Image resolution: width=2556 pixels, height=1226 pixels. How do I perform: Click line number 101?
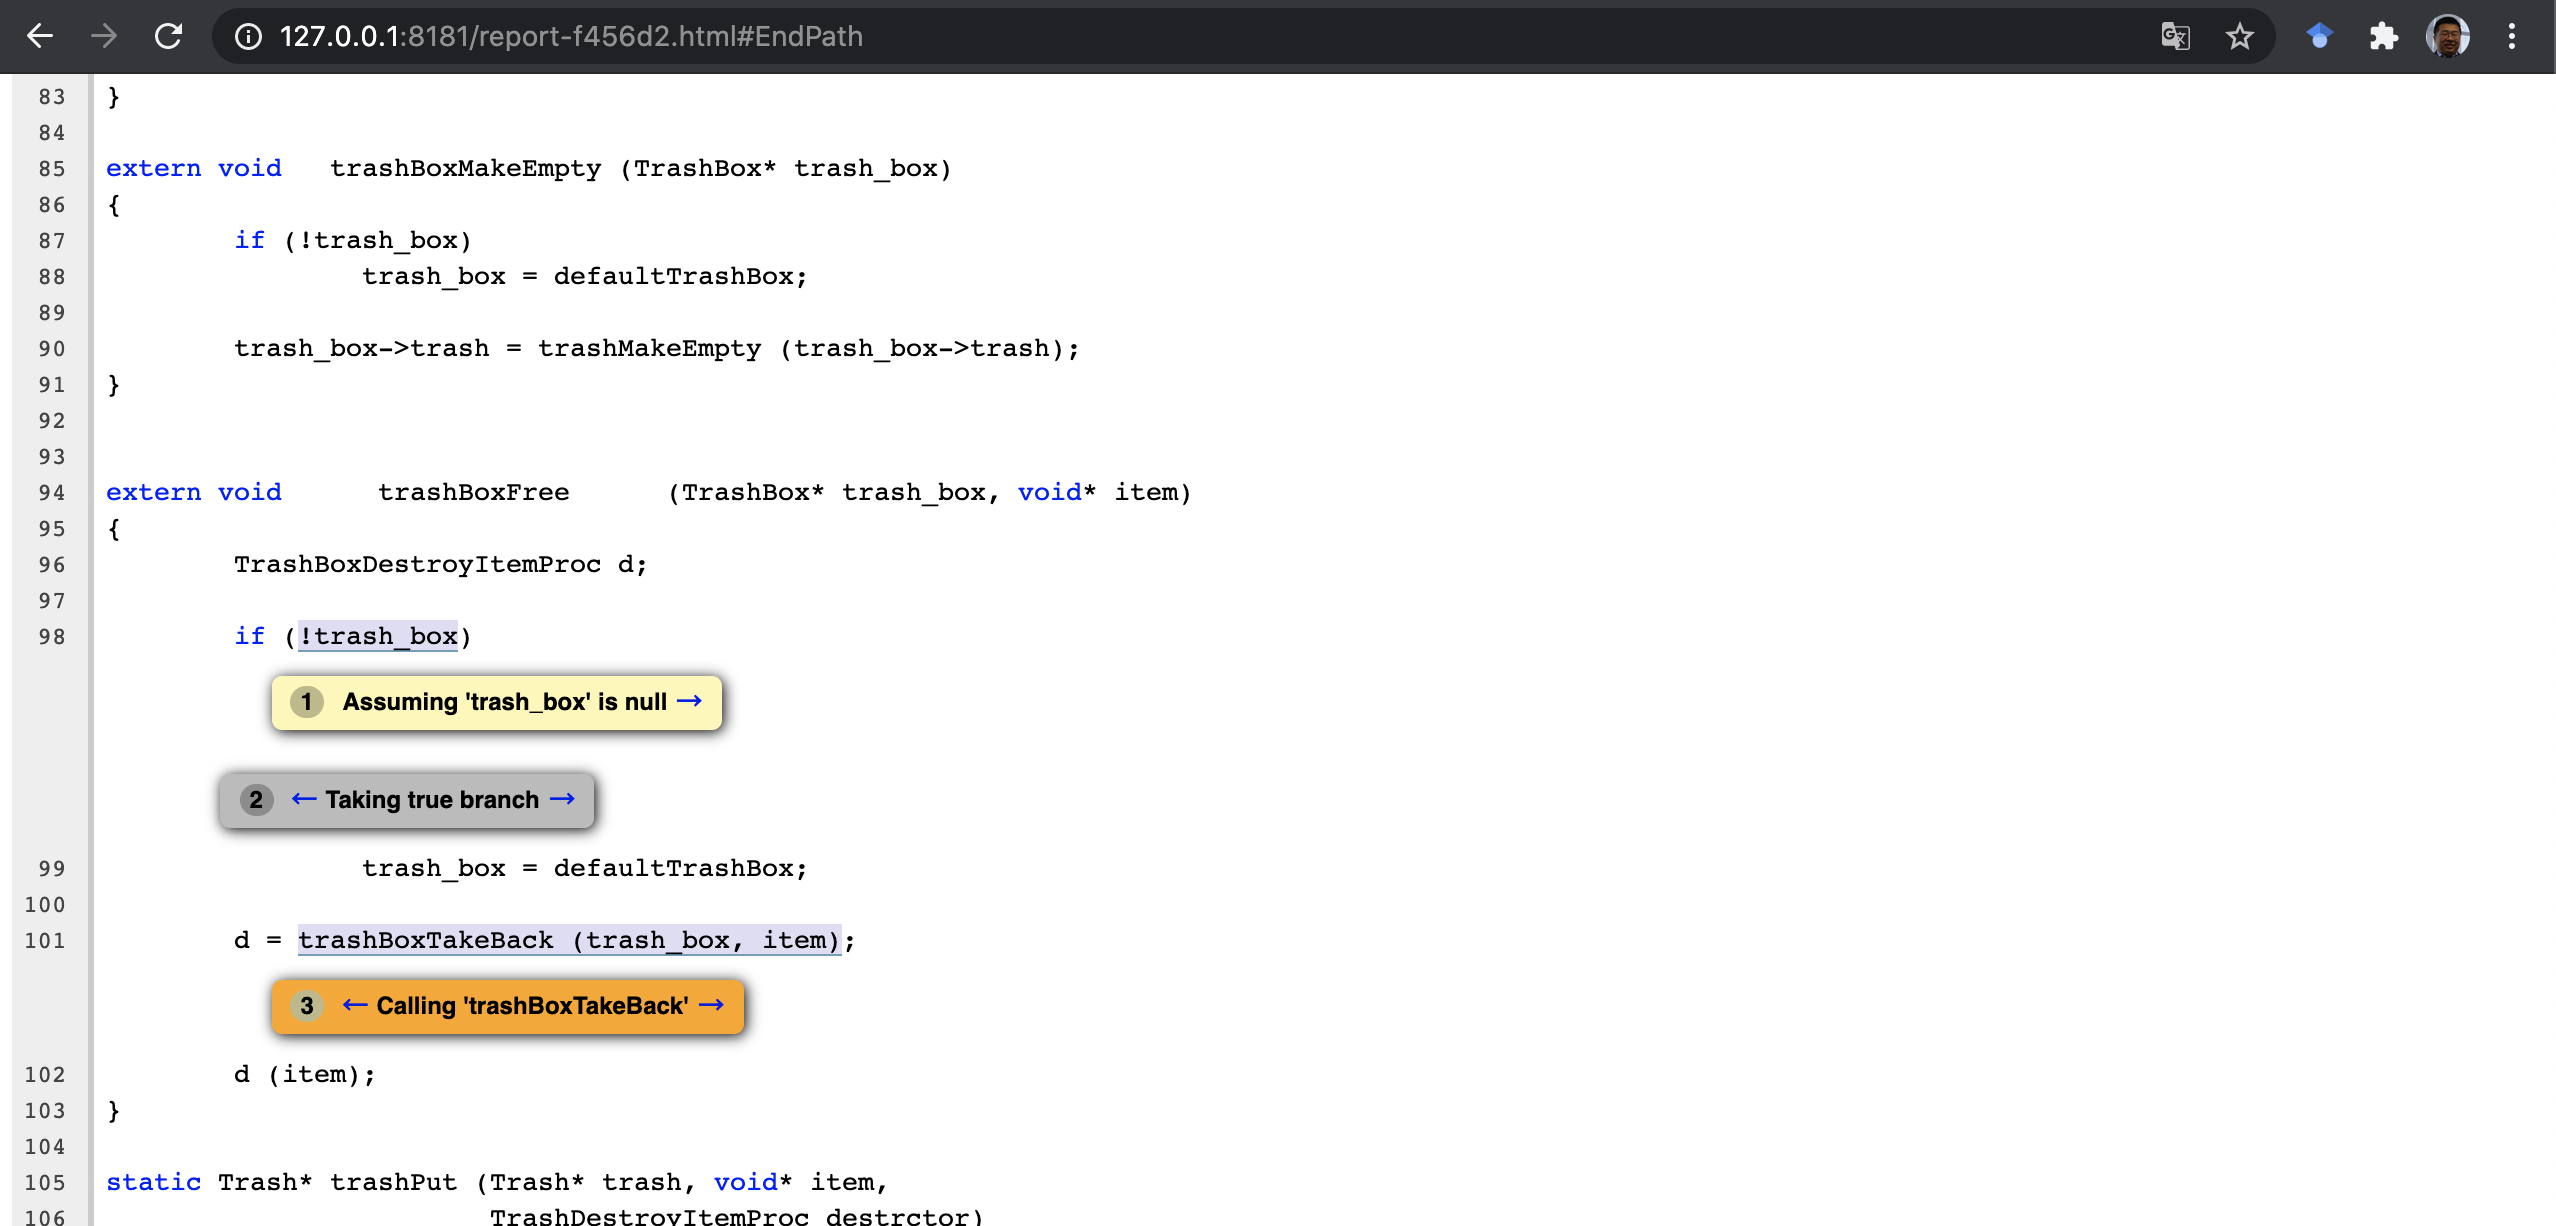tap(45, 940)
